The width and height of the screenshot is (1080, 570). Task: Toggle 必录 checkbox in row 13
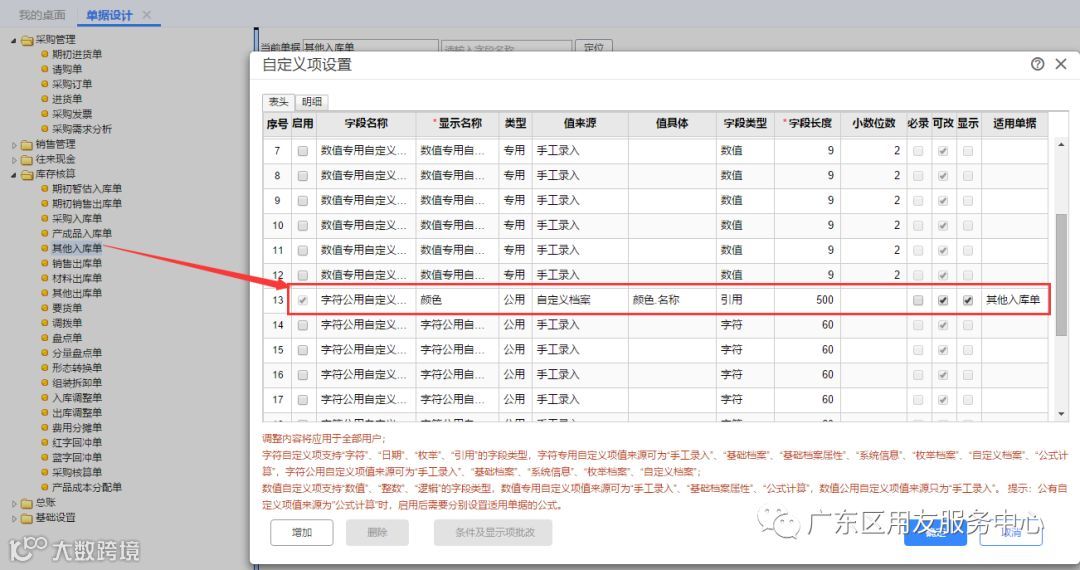(x=917, y=300)
